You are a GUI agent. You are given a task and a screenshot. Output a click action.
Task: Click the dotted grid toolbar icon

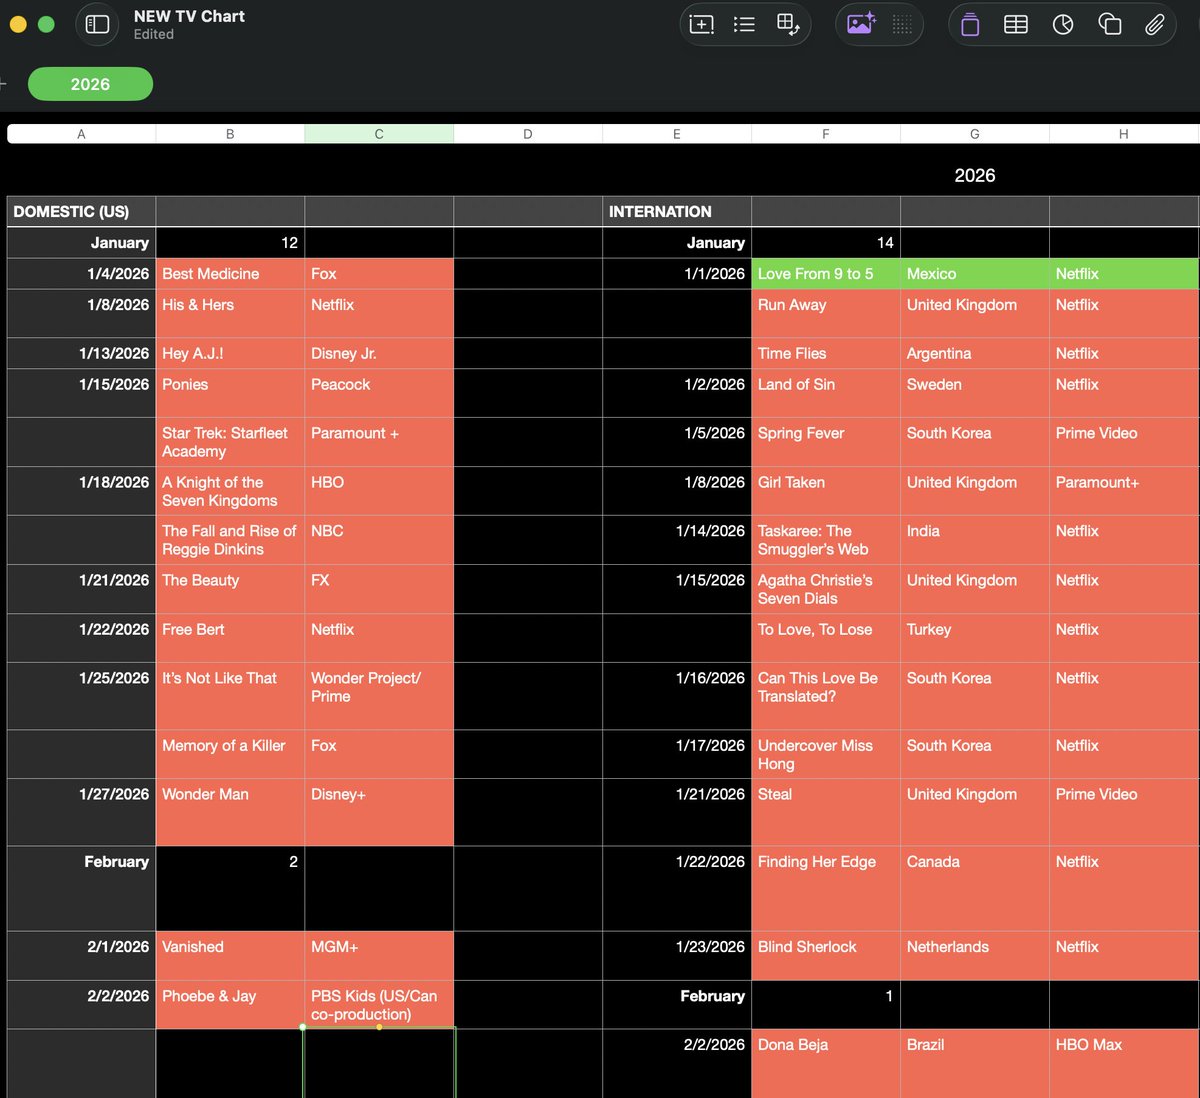[x=902, y=25]
